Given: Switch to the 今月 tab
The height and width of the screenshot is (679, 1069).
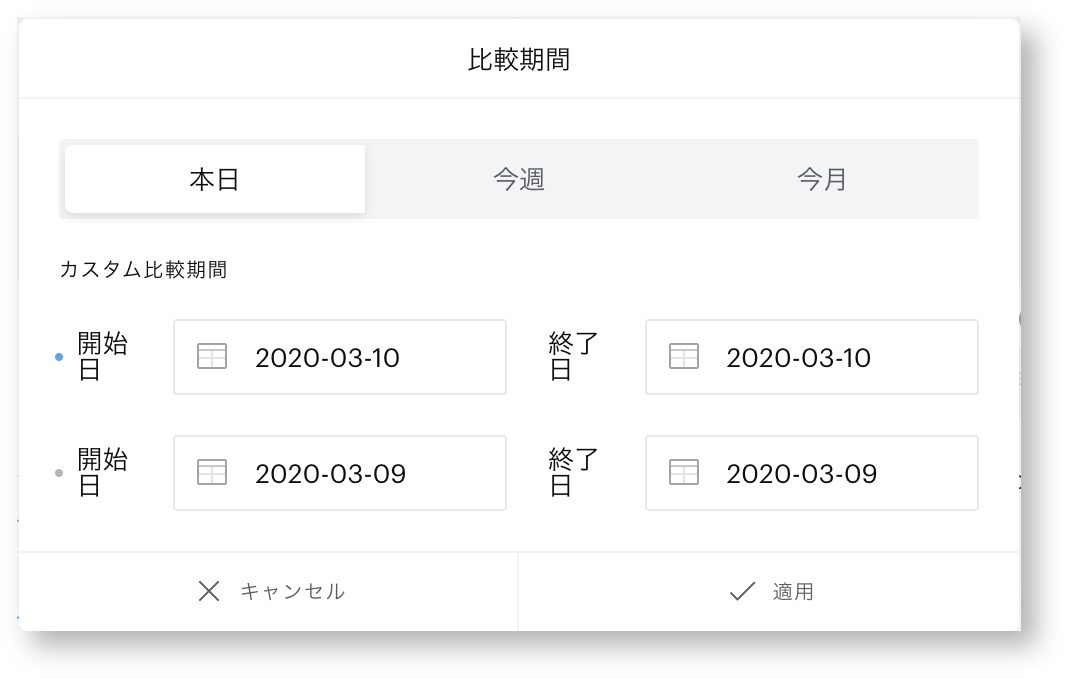Looking at the screenshot, I should (822, 179).
